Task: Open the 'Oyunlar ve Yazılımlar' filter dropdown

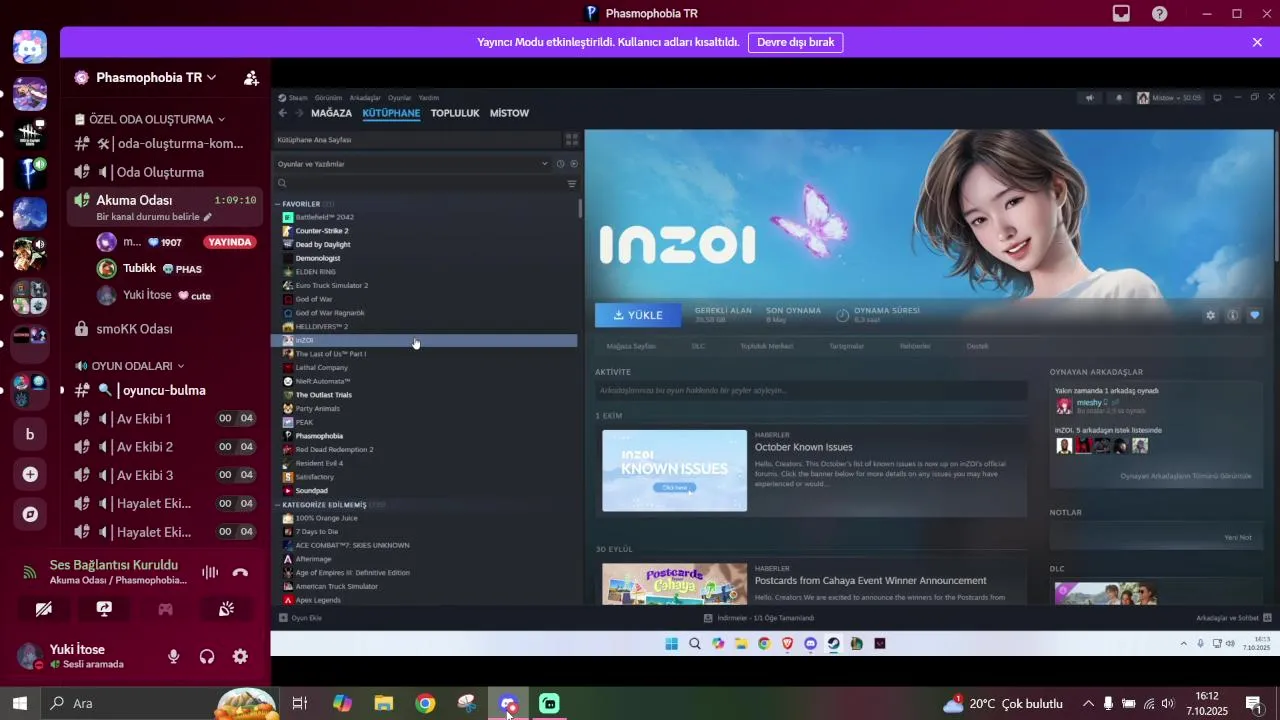Action: (x=413, y=164)
